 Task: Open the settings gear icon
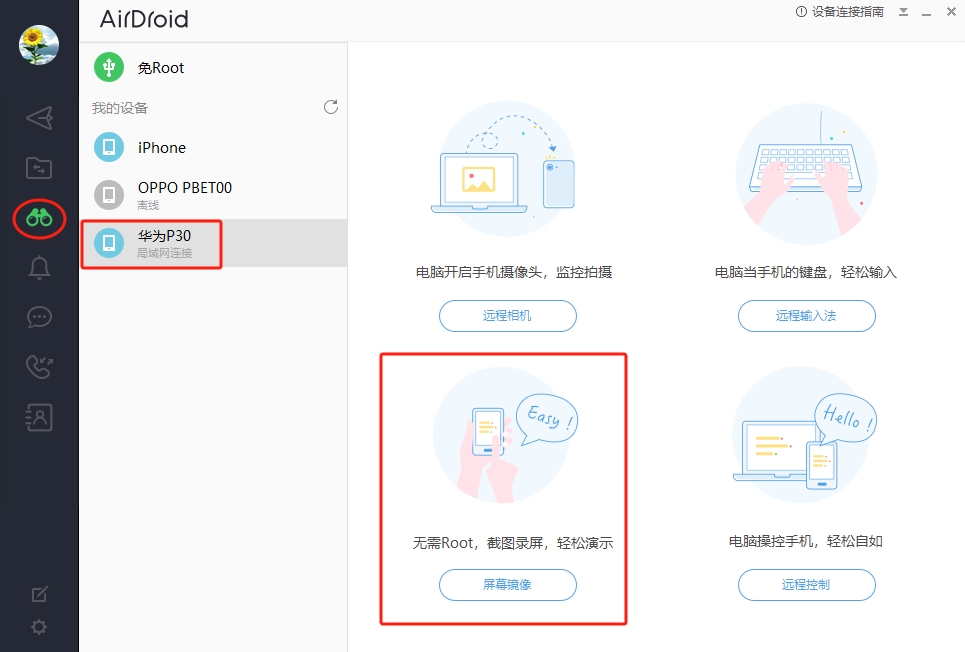coord(39,627)
